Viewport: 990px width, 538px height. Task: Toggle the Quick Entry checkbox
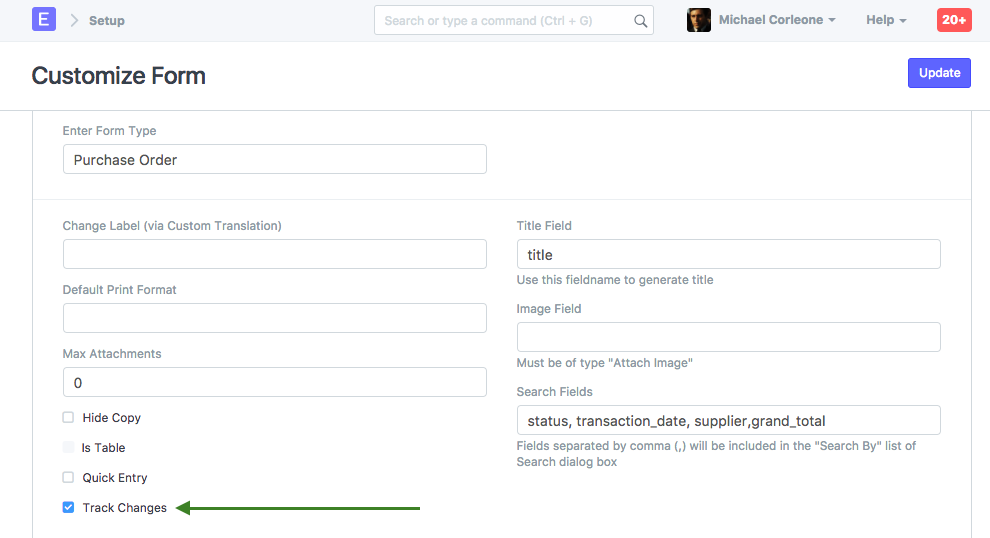[x=68, y=478]
